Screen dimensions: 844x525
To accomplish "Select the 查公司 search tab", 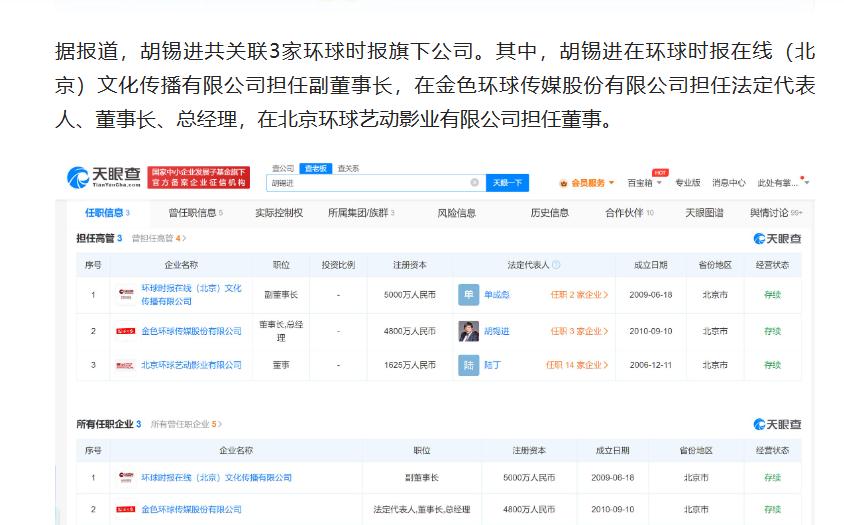I will click(x=282, y=169).
